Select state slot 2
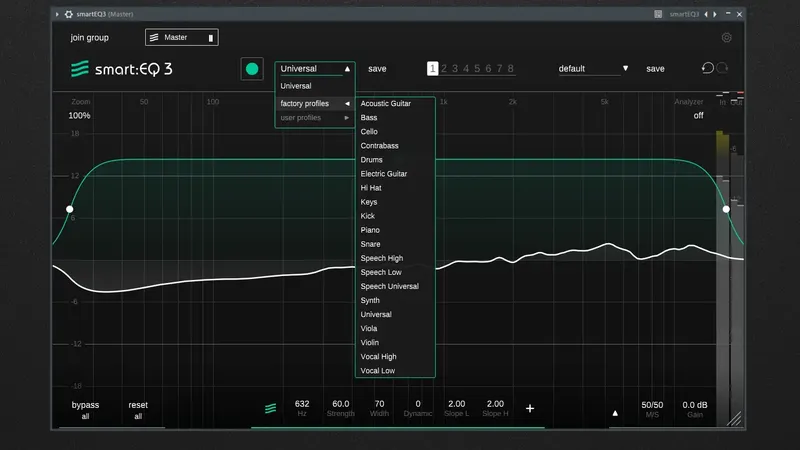The height and width of the screenshot is (450, 800). click(444, 68)
